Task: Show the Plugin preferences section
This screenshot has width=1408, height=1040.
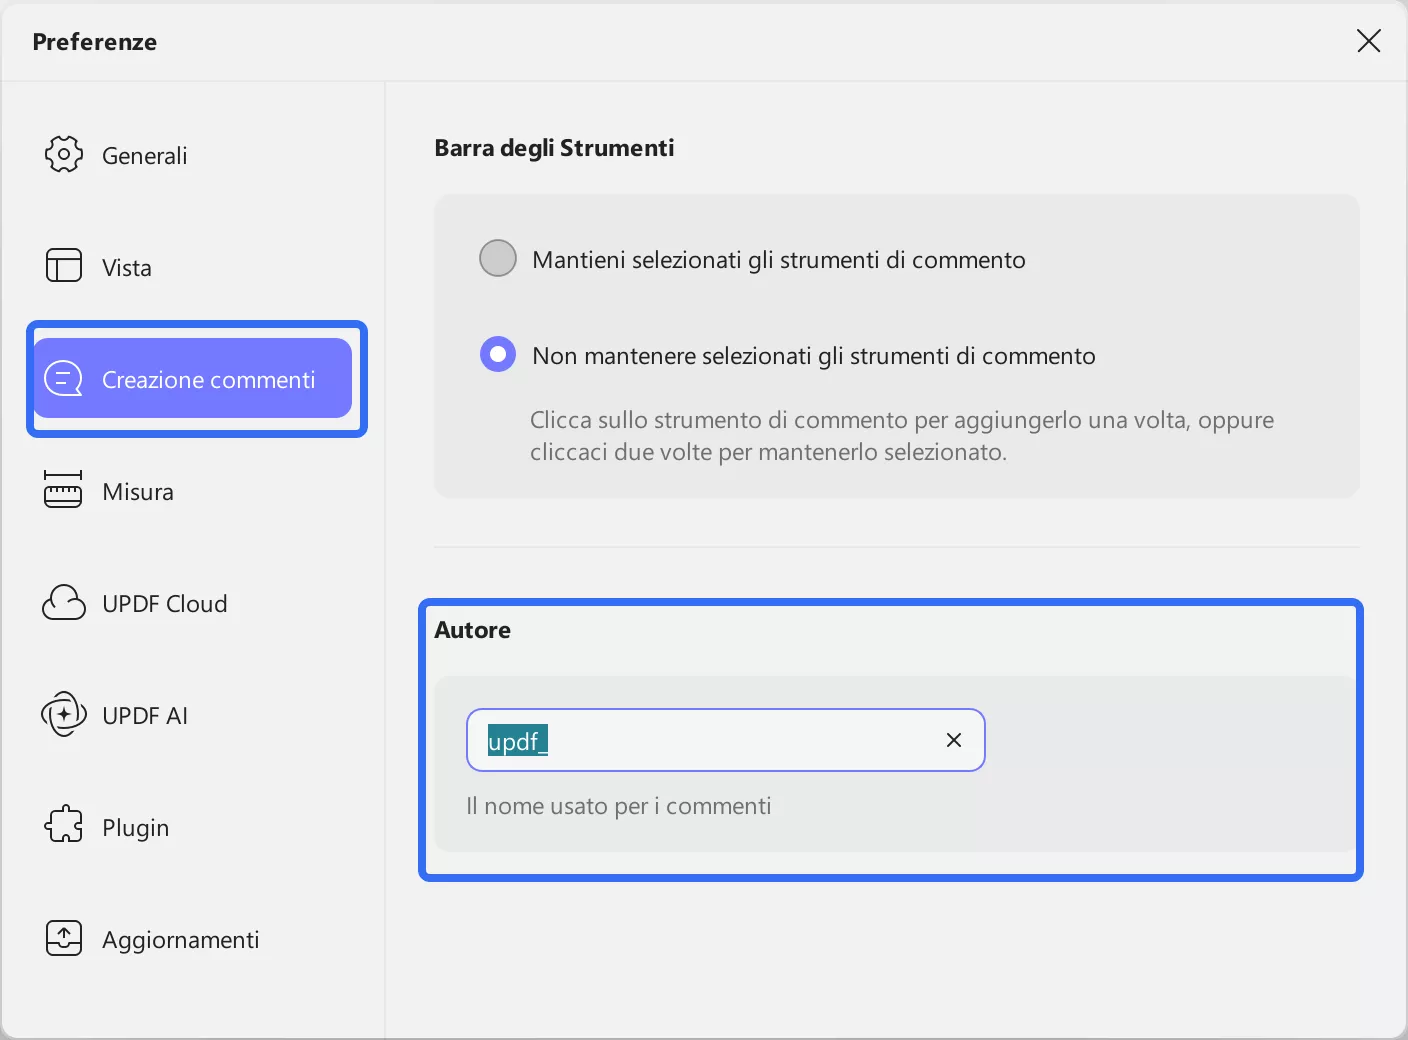Action: click(136, 828)
